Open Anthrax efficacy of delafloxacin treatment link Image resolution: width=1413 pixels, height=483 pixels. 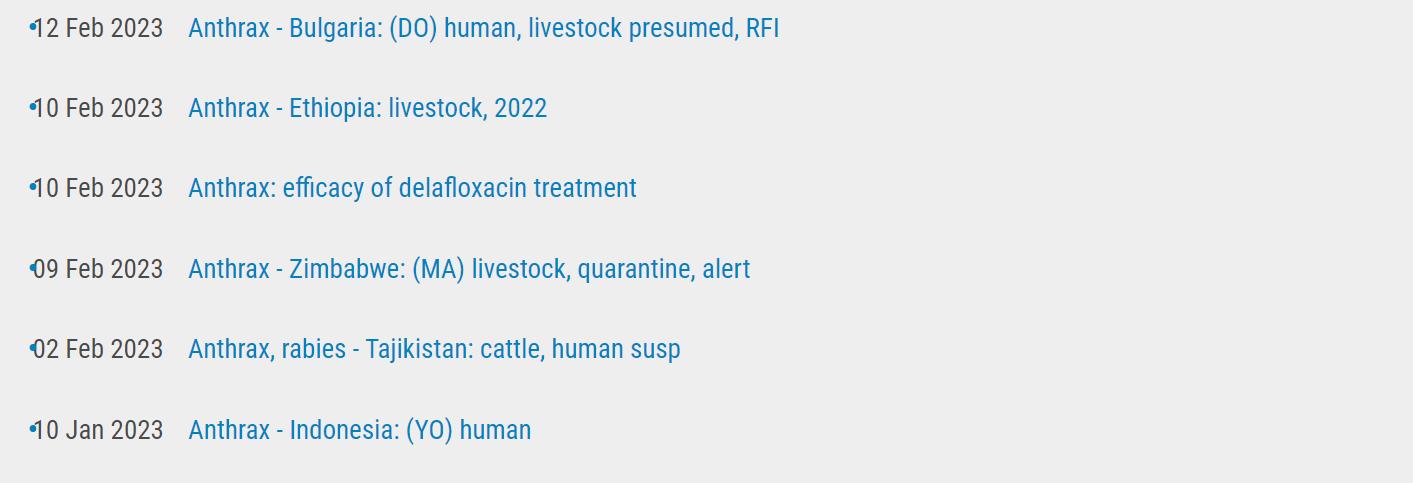412,188
